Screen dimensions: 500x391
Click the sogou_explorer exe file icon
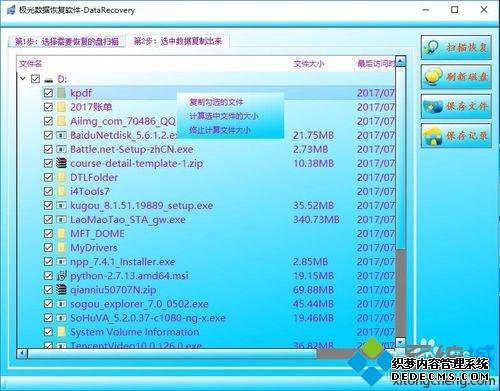[x=61, y=304]
